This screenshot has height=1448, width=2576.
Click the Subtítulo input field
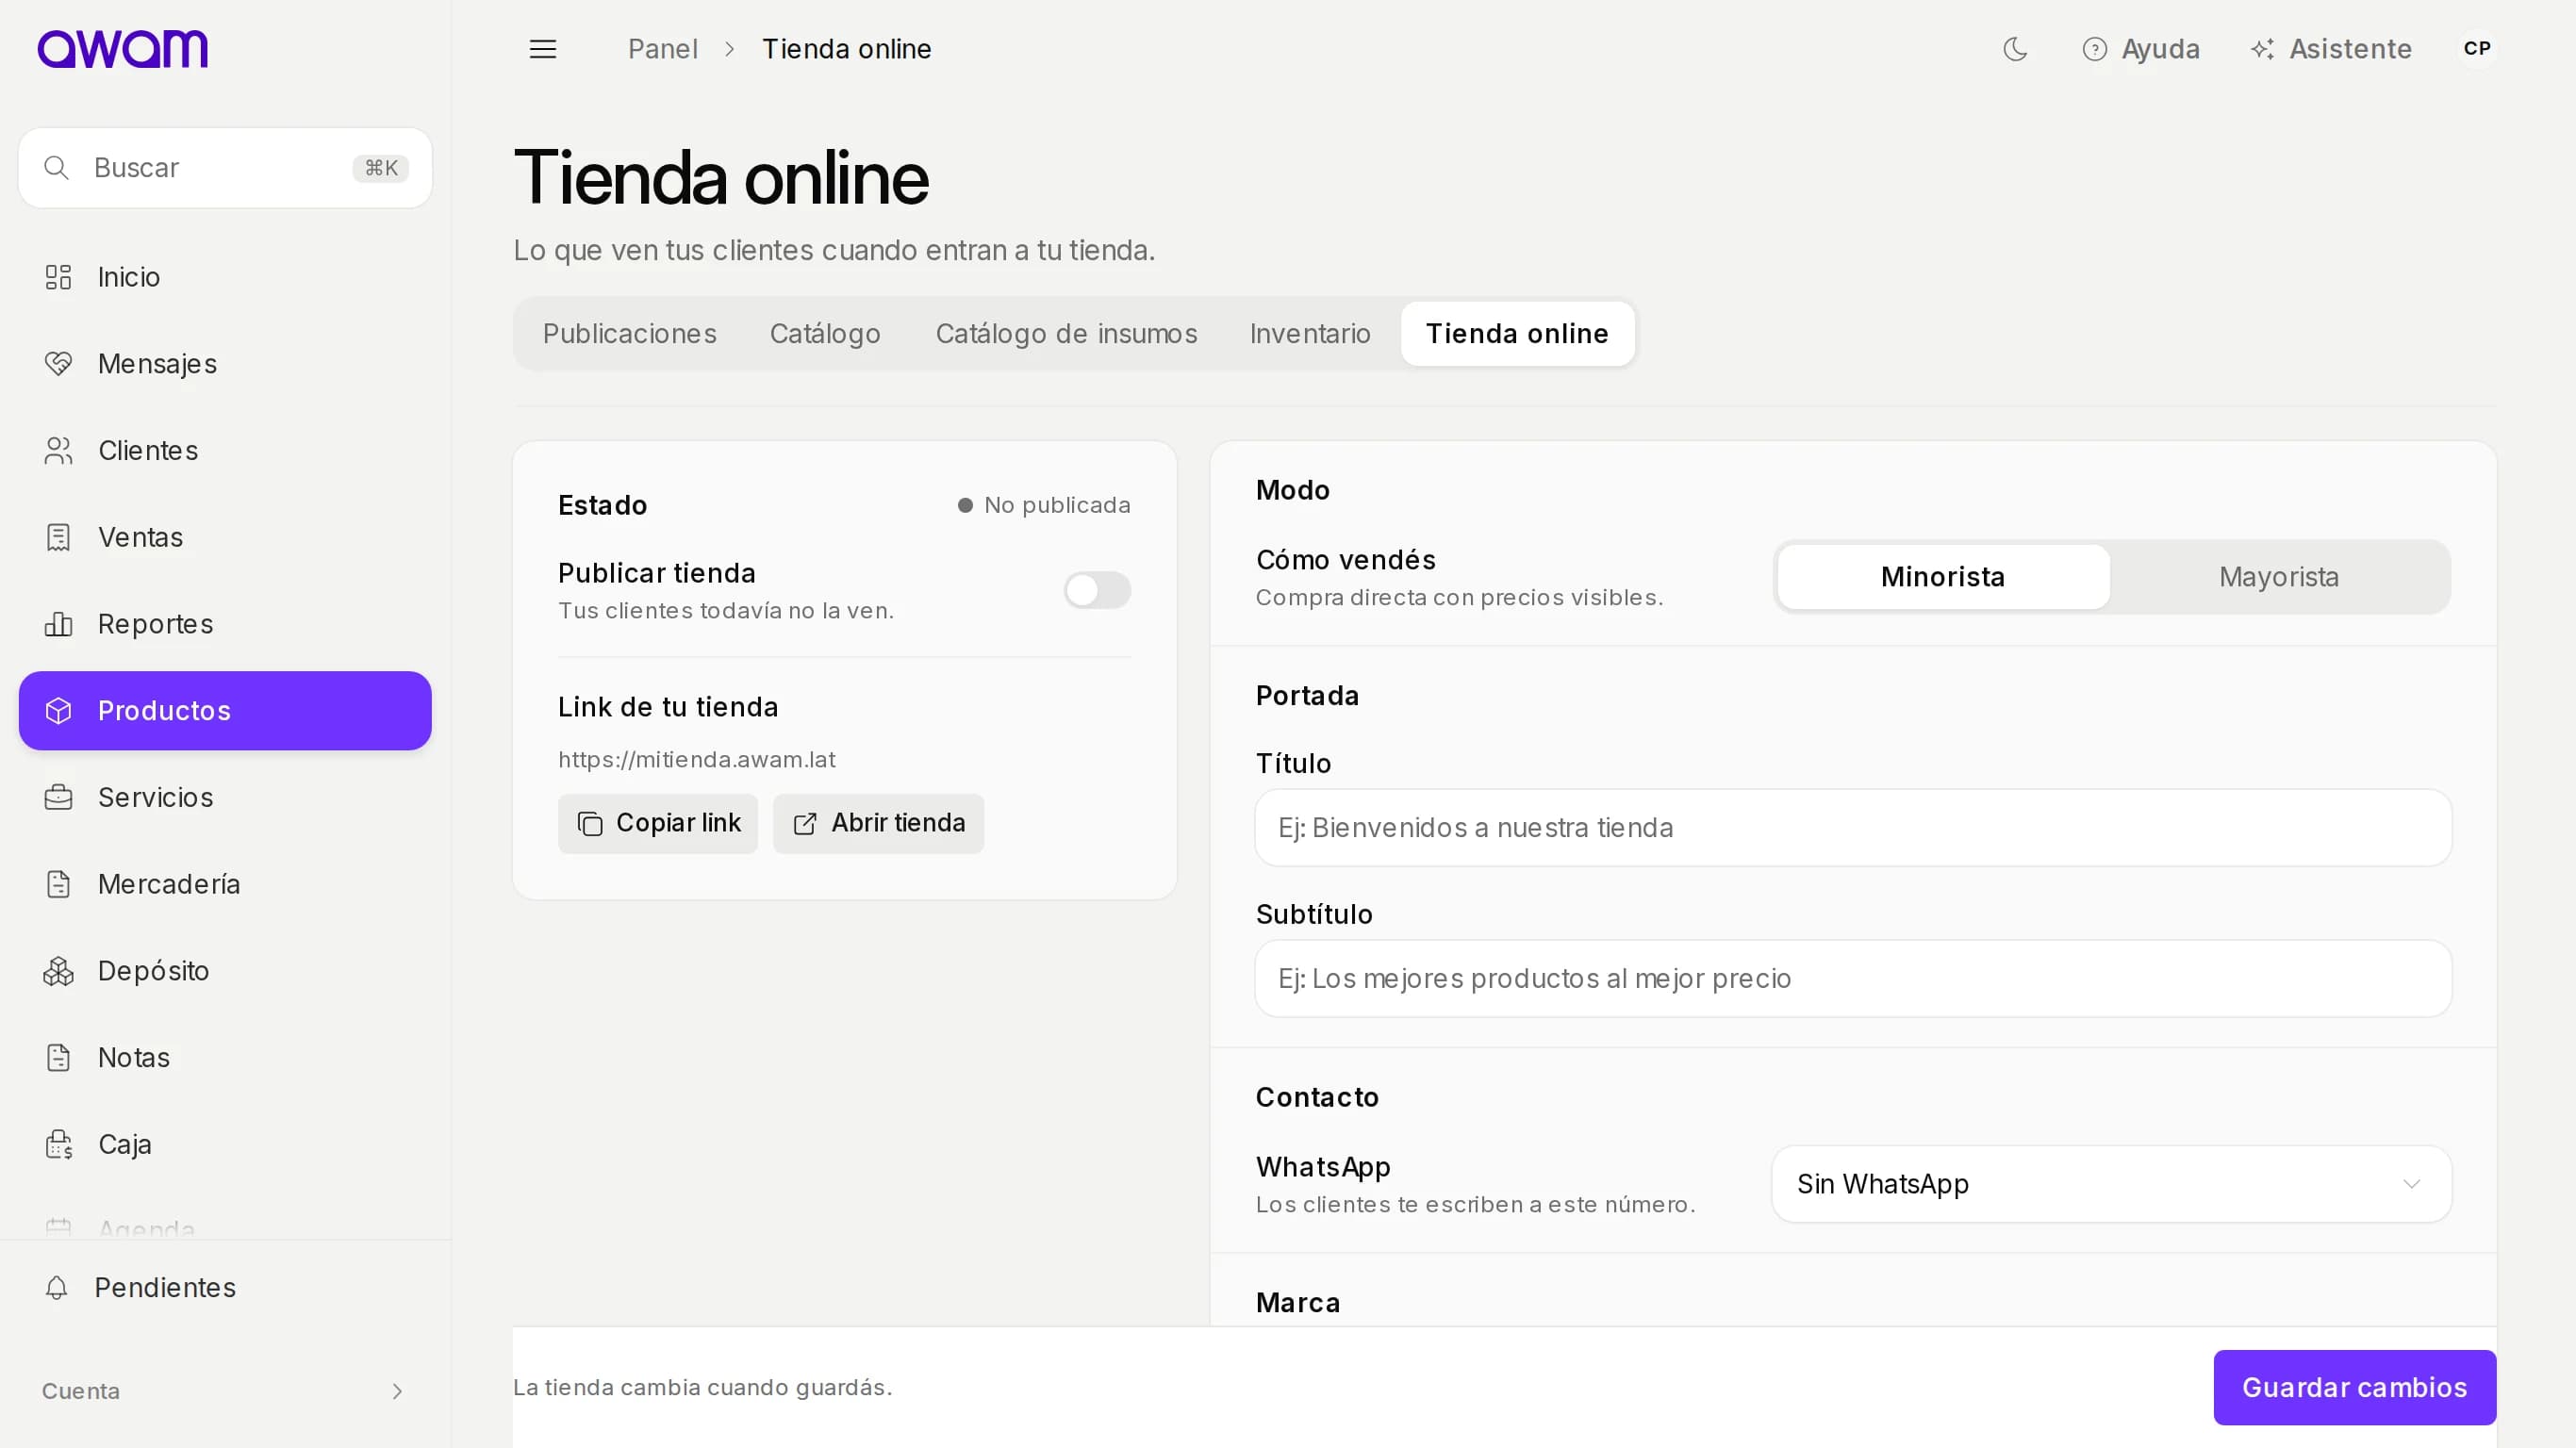pyautogui.click(x=1853, y=978)
